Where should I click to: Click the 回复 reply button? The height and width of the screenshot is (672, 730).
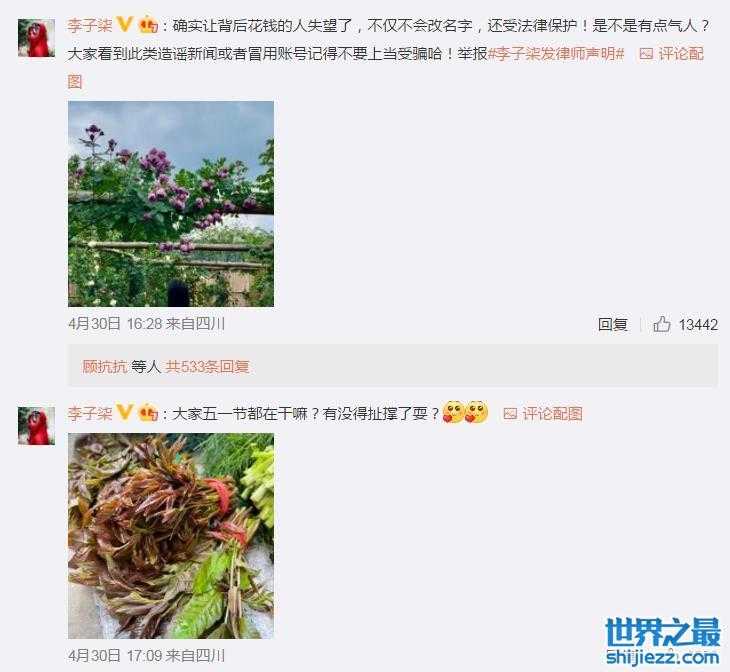(x=613, y=324)
